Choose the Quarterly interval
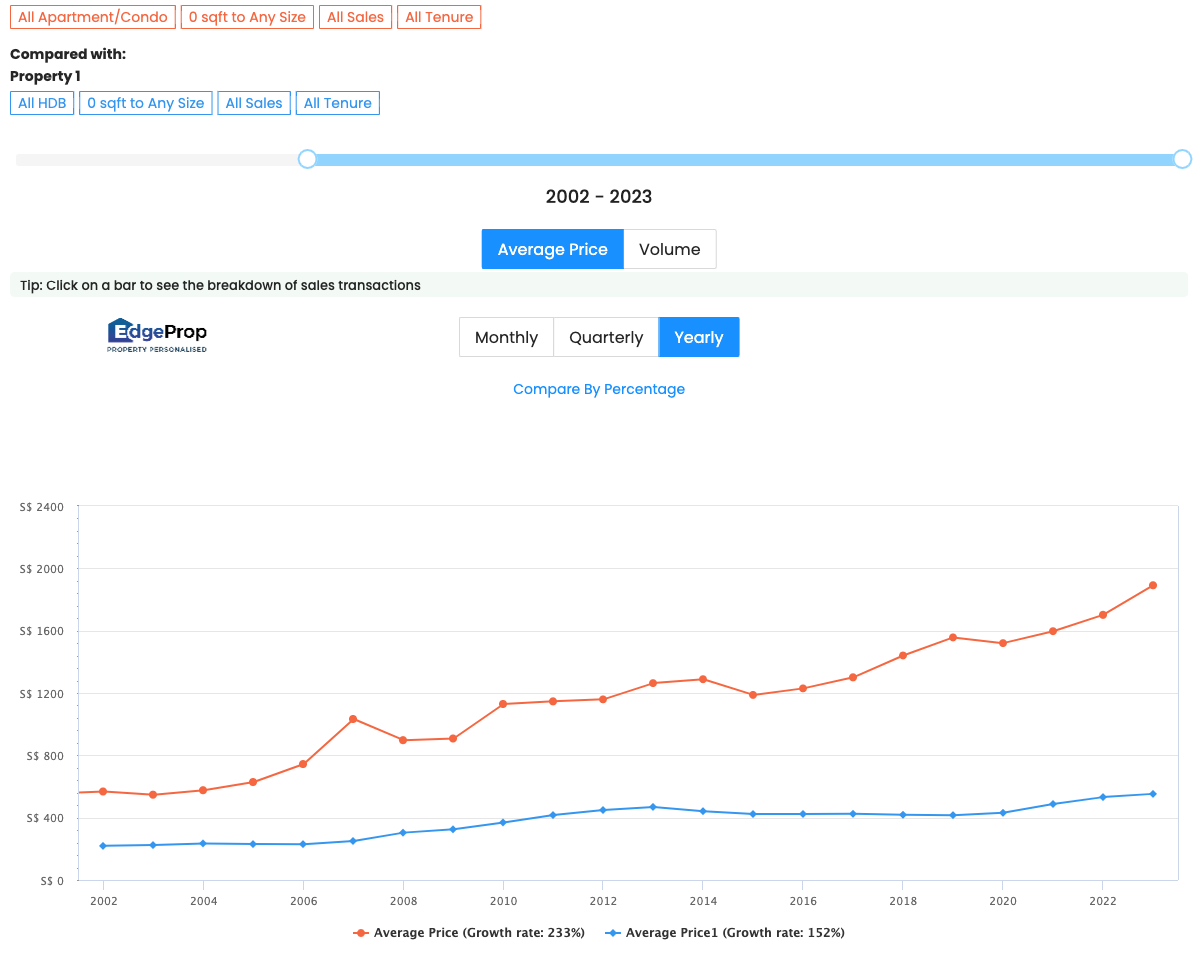Viewport: 1198px width, 960px height. 605,337
